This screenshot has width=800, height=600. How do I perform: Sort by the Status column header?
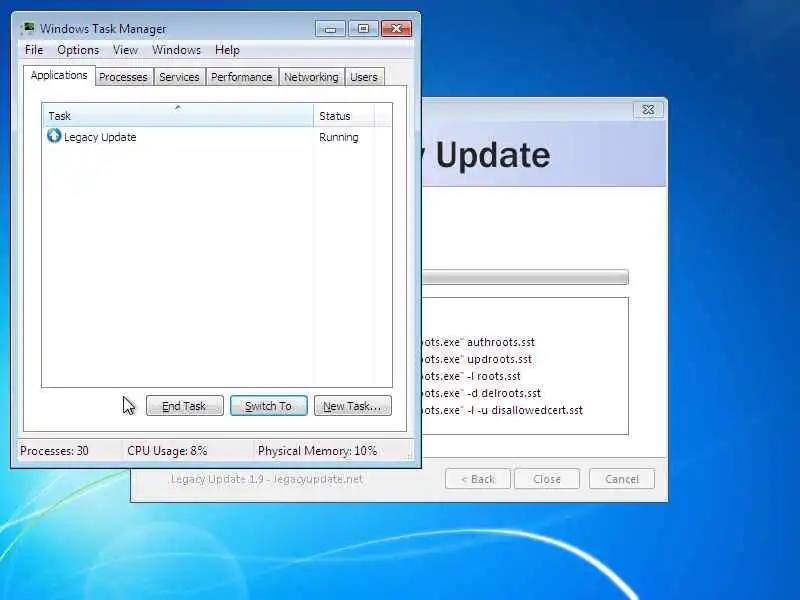(344, 115)
